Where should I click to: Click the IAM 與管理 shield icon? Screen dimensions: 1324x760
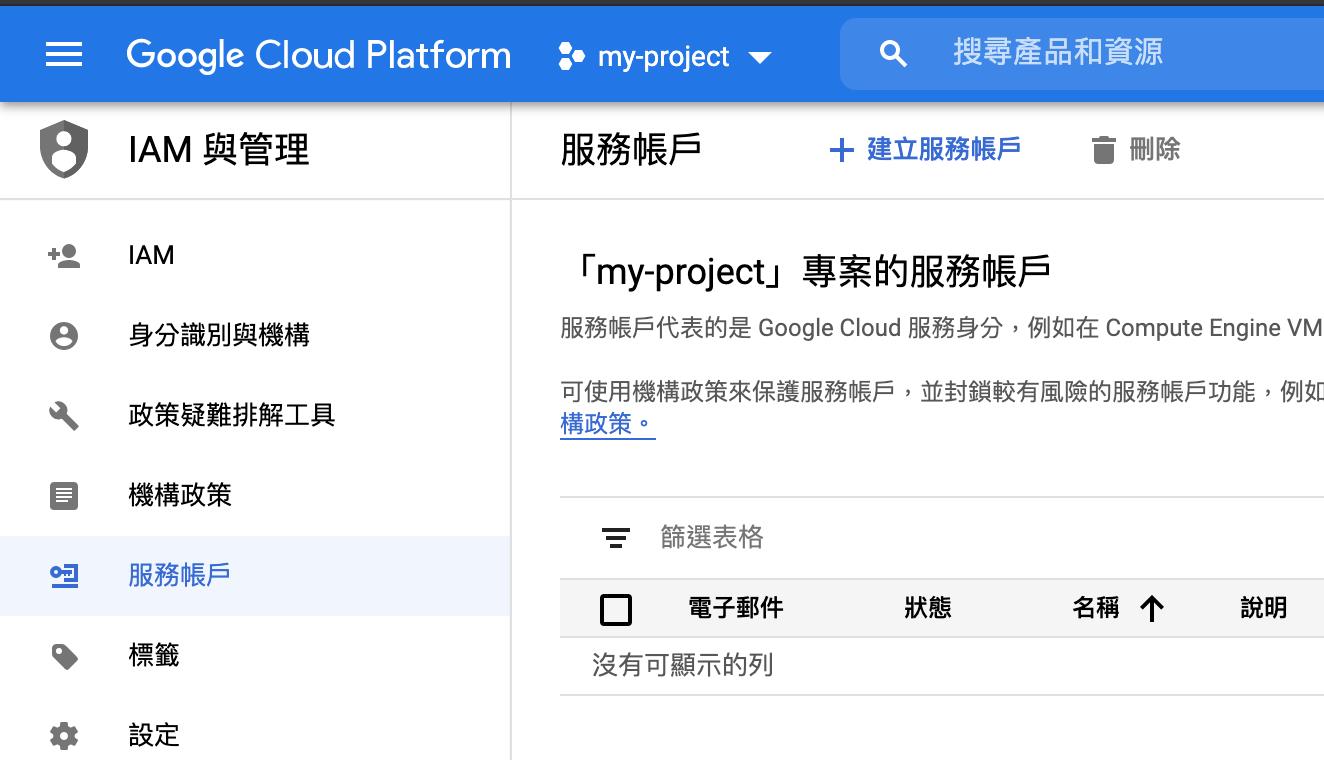(64, 149)
